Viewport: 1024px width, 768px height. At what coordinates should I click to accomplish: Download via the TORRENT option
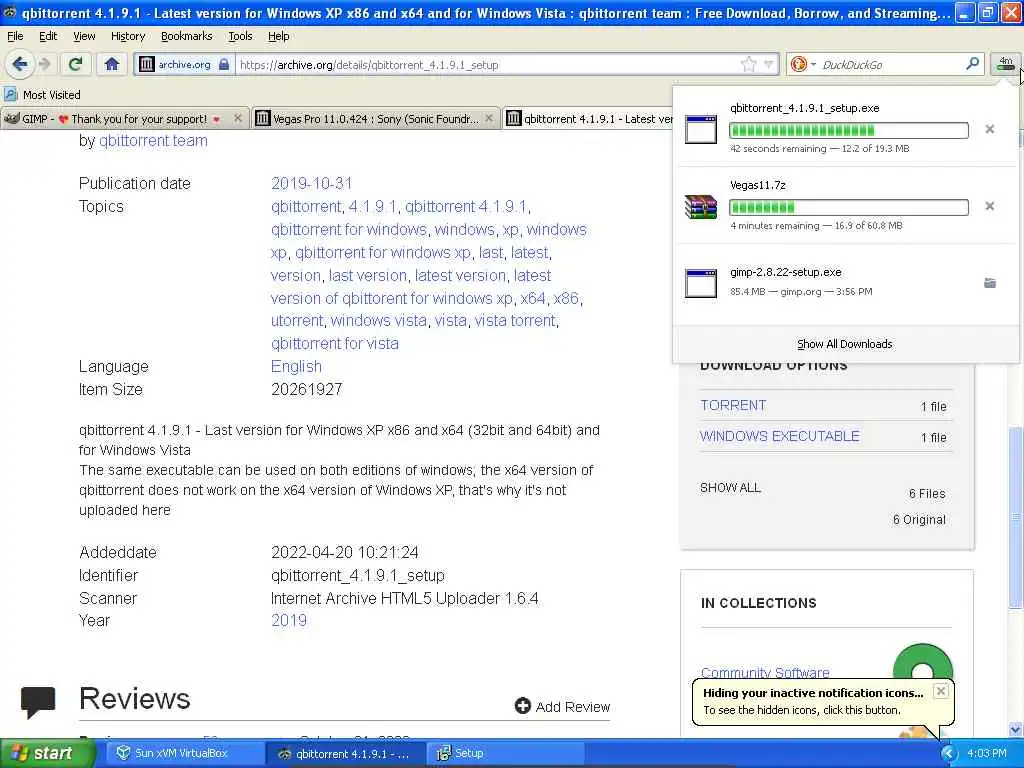point(733,406)
